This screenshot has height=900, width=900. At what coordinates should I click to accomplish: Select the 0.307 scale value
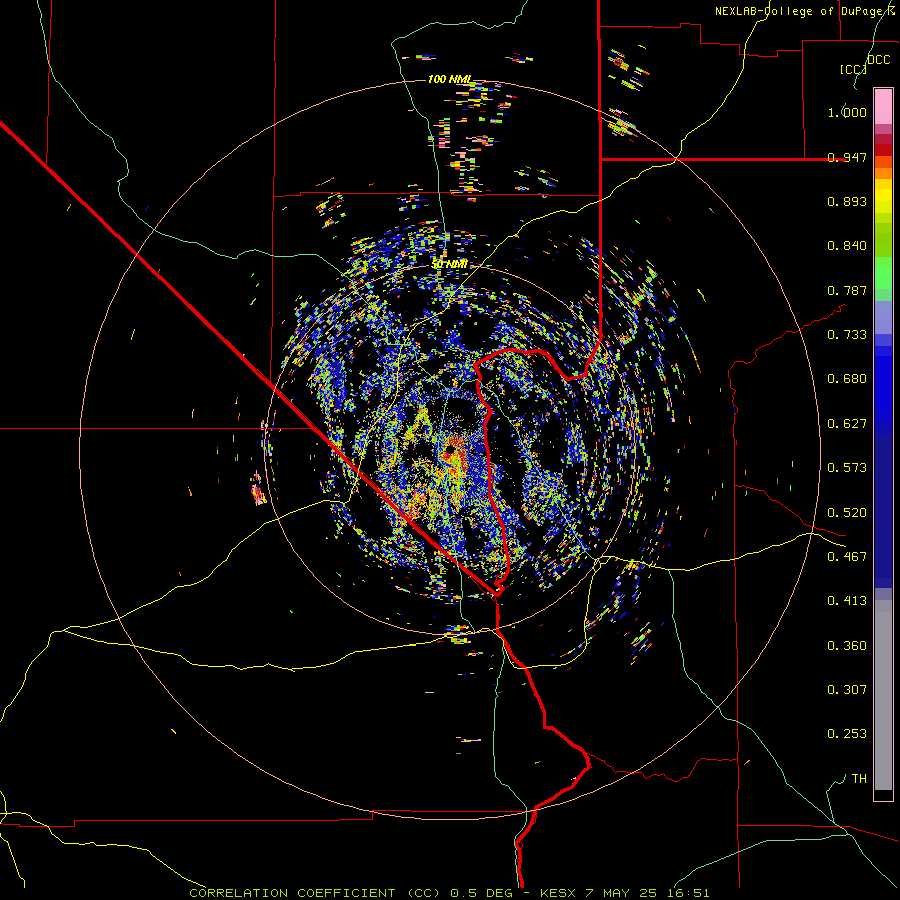(847, 690)
